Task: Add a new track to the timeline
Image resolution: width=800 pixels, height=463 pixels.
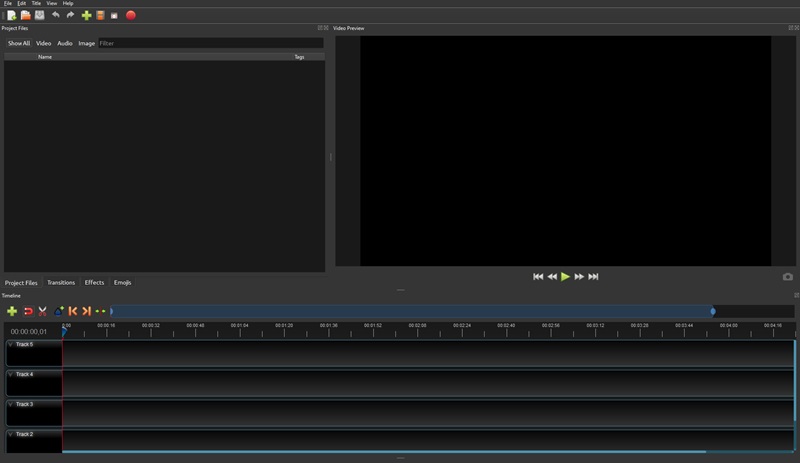Action: 12,311
